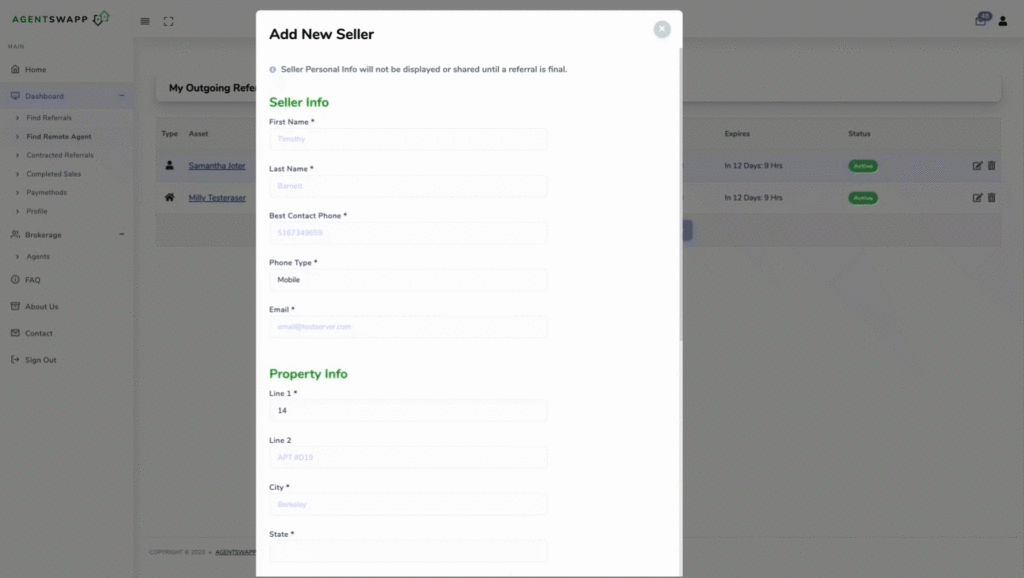Click the person icon in Samantha Joter row

pyautogui.click(x=169, y=165)
